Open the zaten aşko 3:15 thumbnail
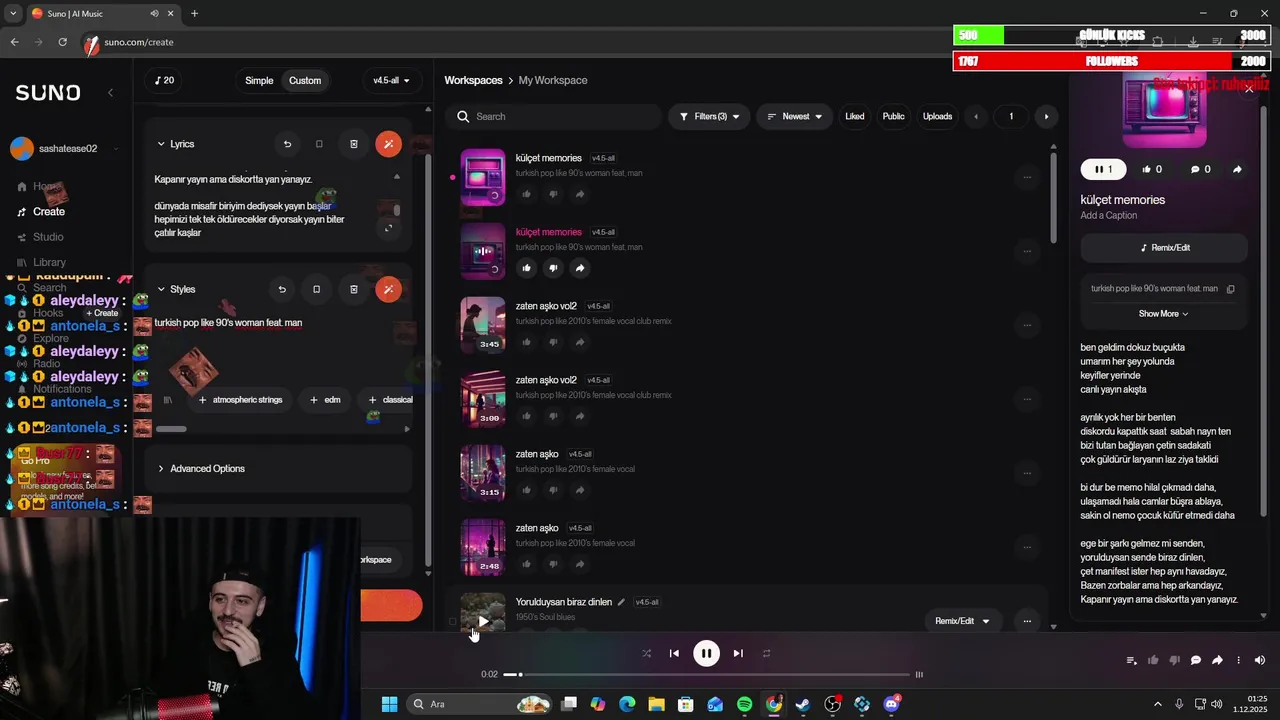The width and height of the screenshot is (1280, 720). tap(483, 472)
